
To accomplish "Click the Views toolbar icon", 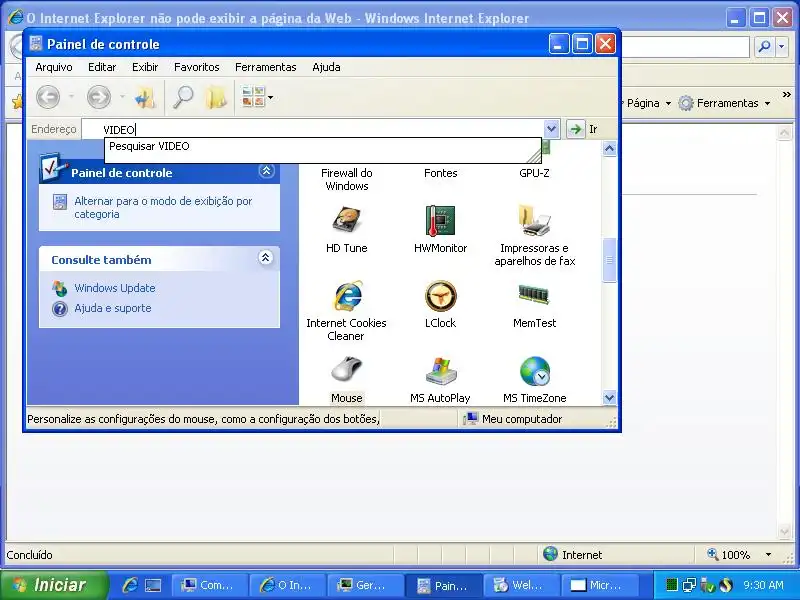I will 253,96.
